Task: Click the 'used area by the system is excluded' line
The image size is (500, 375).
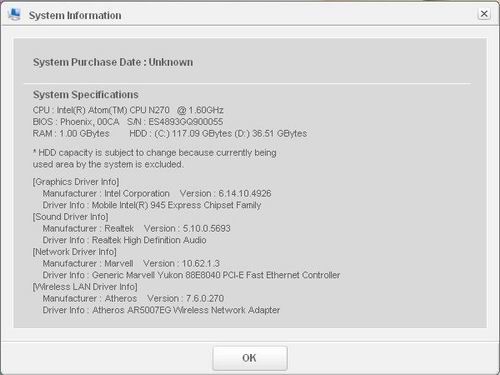Action: [108, 164]
